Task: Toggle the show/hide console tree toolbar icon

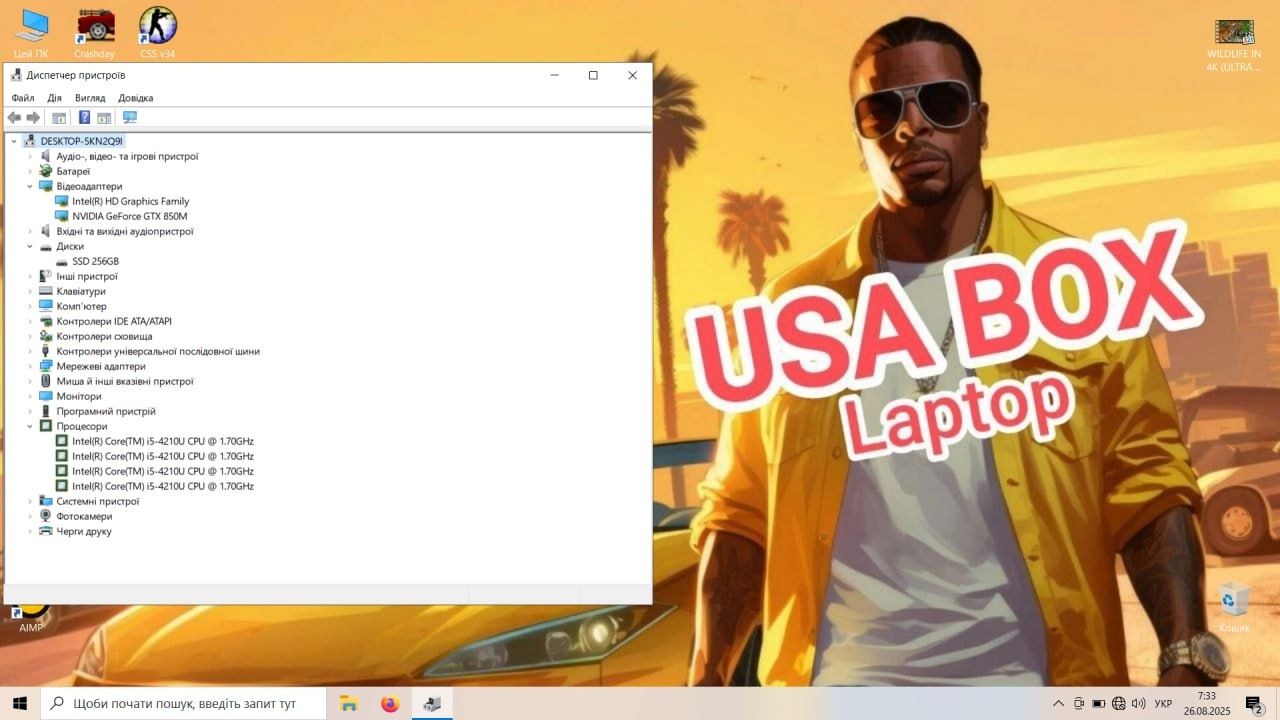Action: (x=59, y=117)
